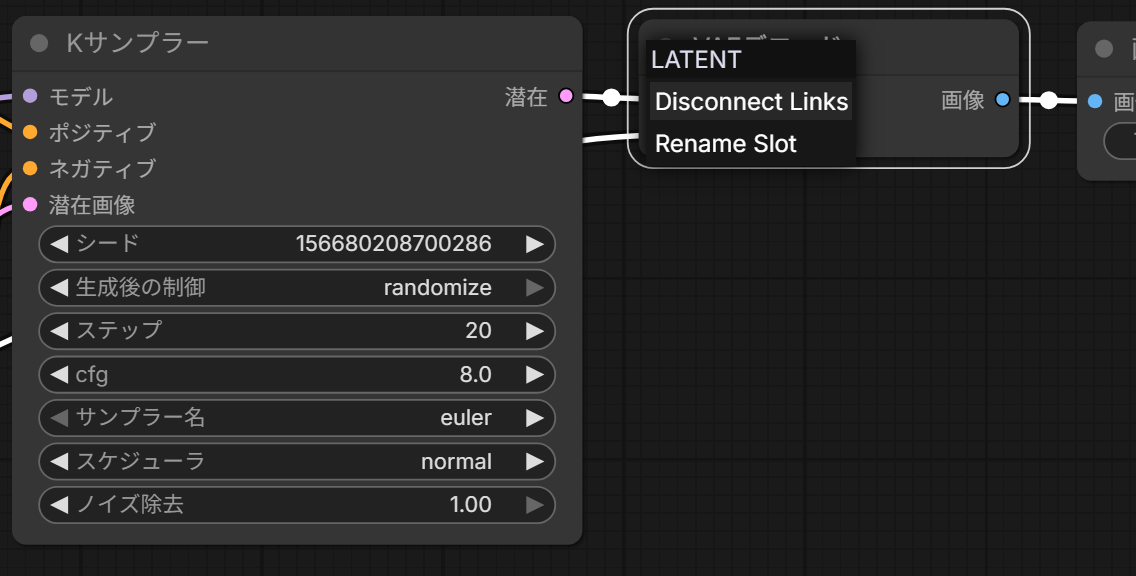The image size is (1136, 576).
Task: Click the ノイズ除去 value 1.00
Action: (470, 504)
